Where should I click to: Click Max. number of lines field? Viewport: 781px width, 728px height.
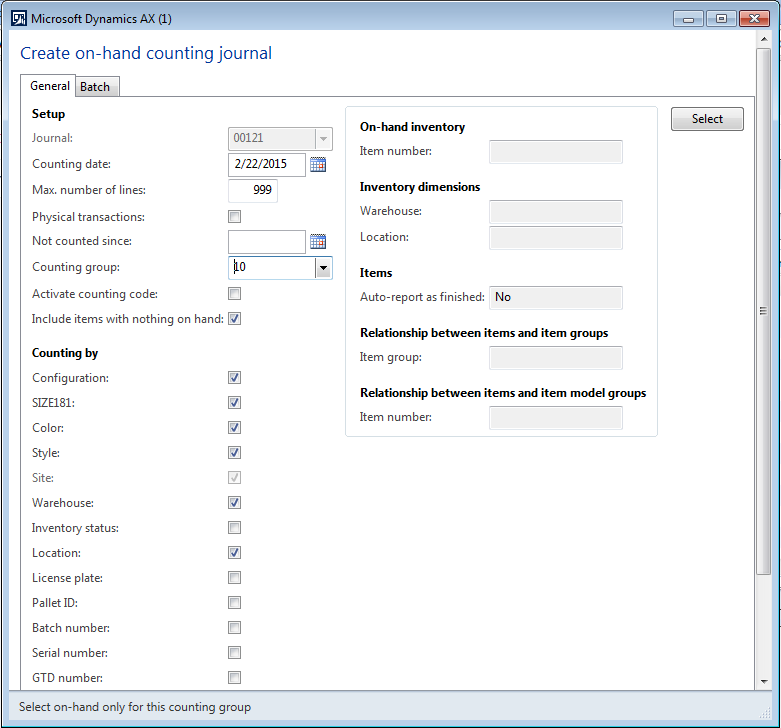click(x=253, y=190)
